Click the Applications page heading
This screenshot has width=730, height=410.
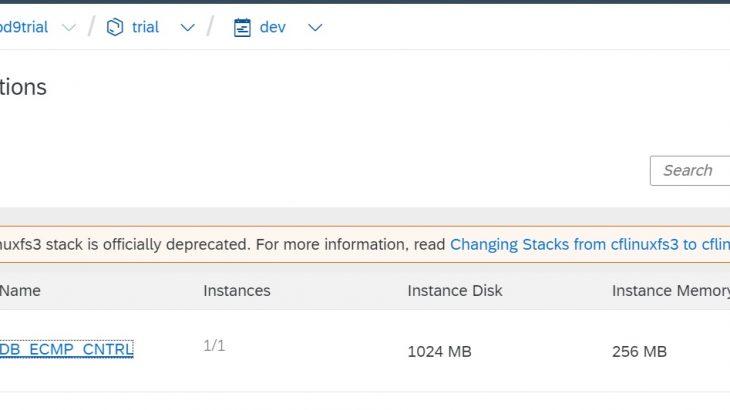coord(23,87)
